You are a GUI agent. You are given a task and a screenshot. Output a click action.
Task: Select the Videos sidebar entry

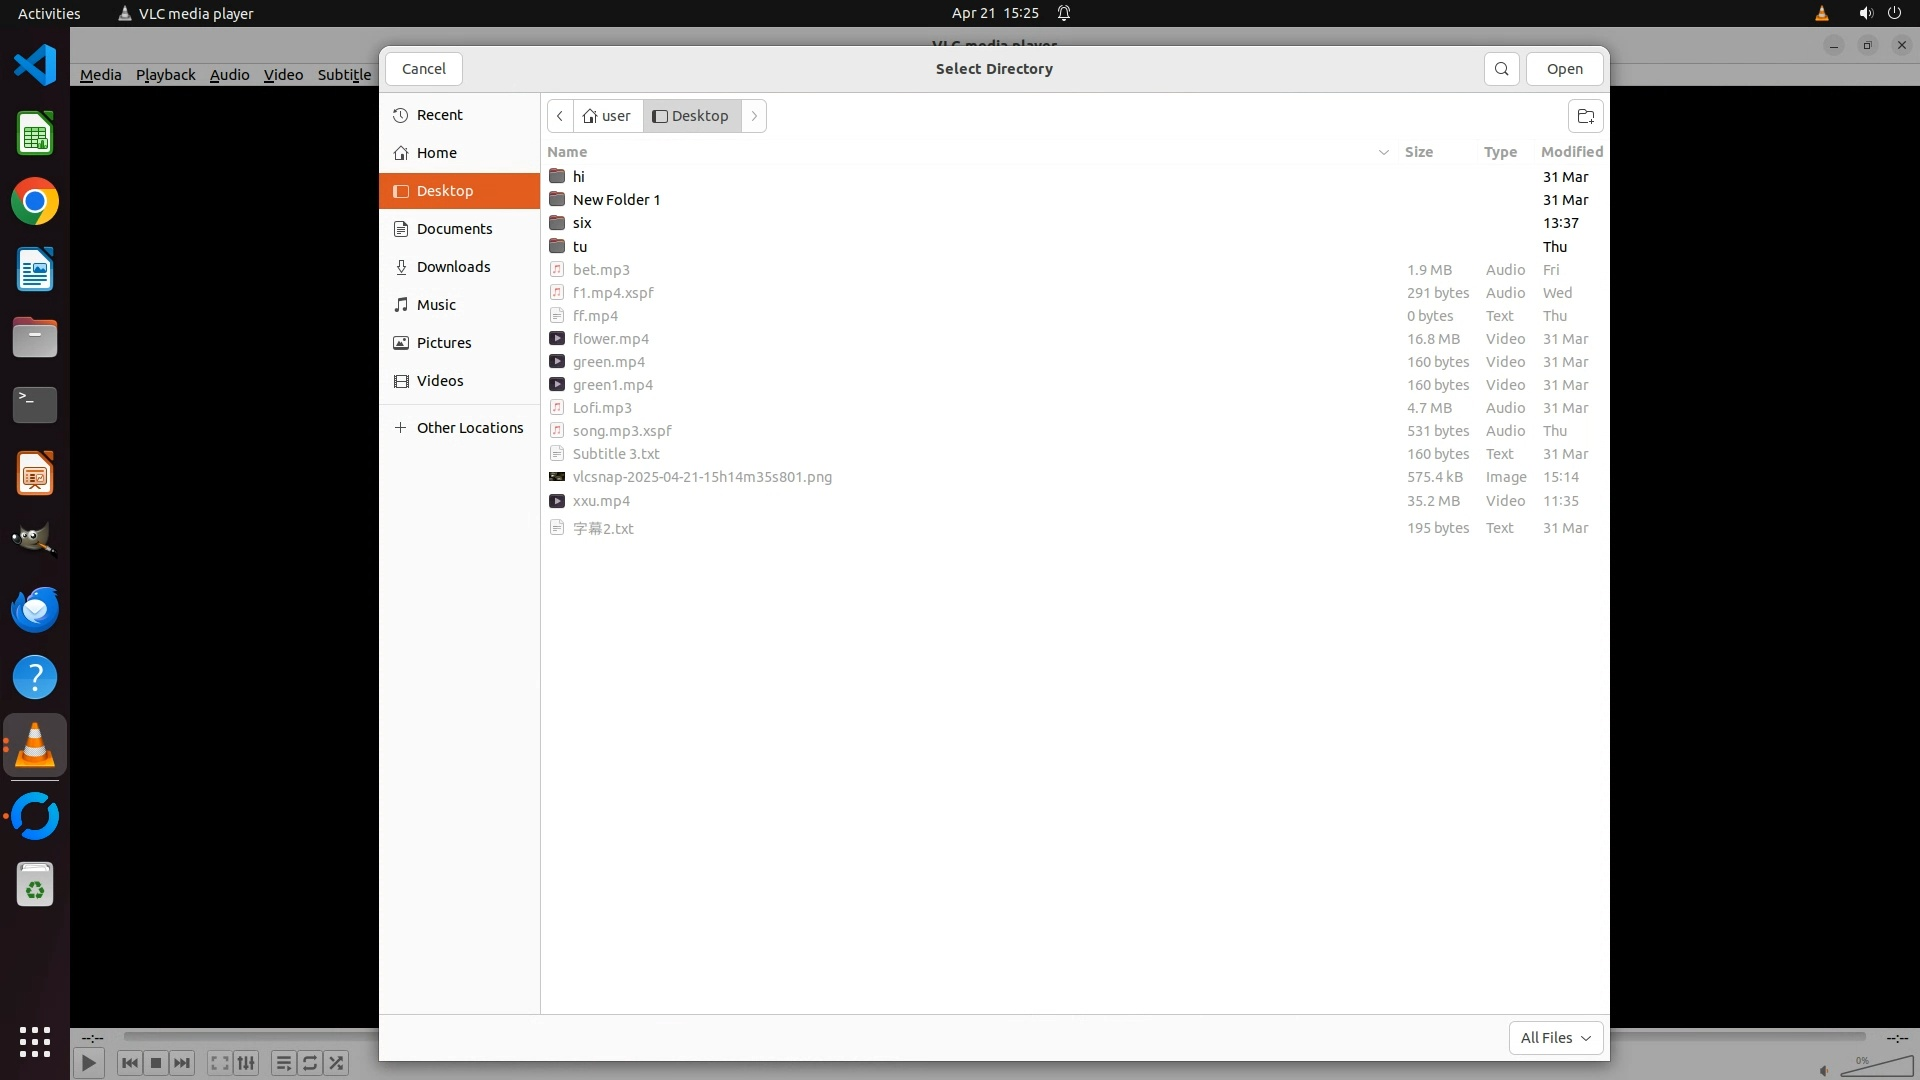tap(440, 381)
